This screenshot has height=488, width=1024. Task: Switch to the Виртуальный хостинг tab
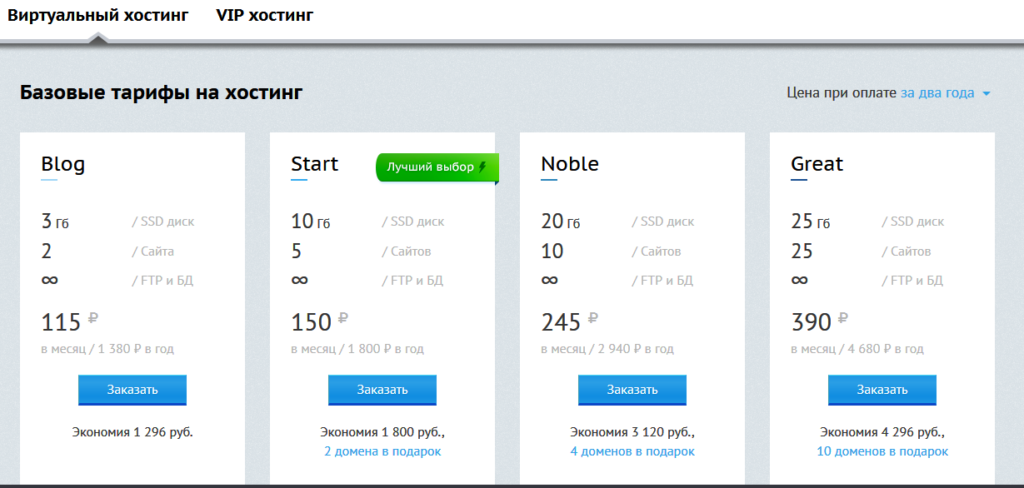98,16
